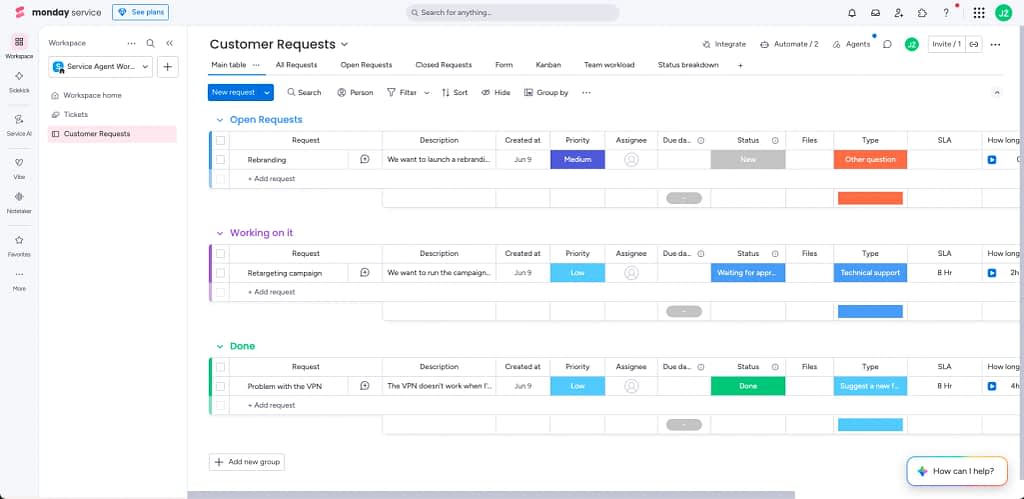Open the Service Agent workspace selector

click(x=101, y=67)
